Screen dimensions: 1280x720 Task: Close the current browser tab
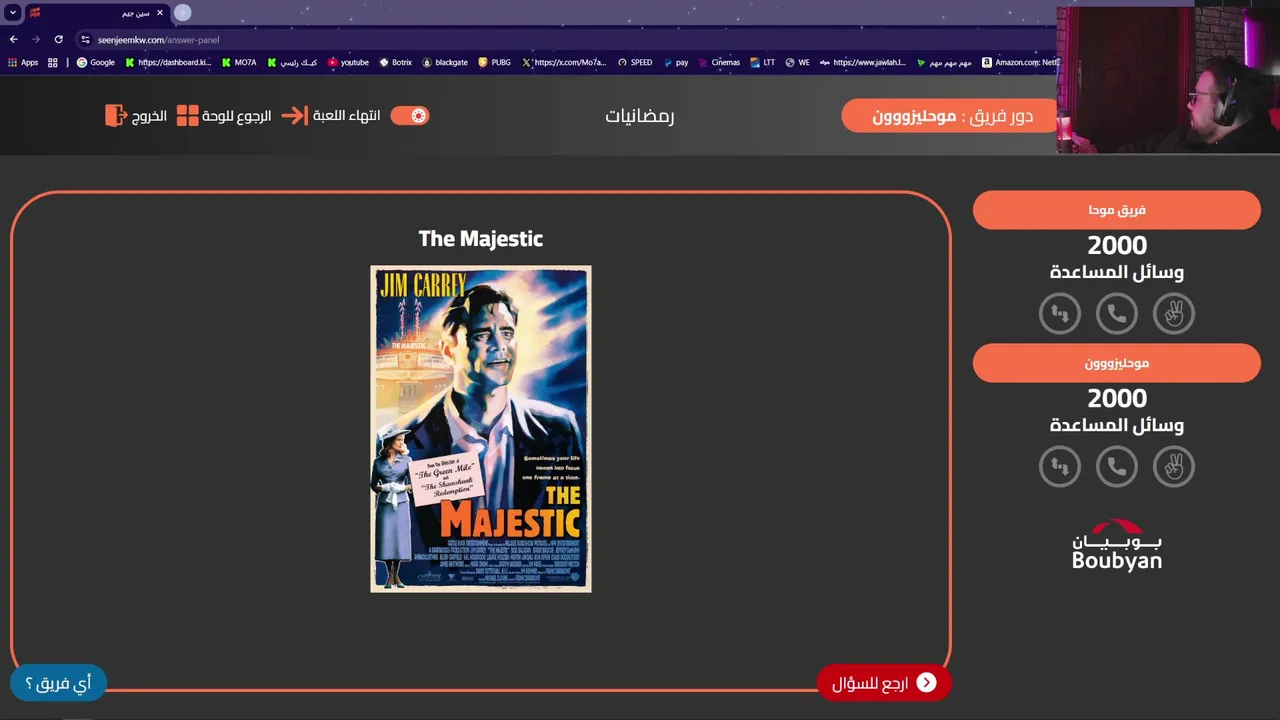point(160,13)
